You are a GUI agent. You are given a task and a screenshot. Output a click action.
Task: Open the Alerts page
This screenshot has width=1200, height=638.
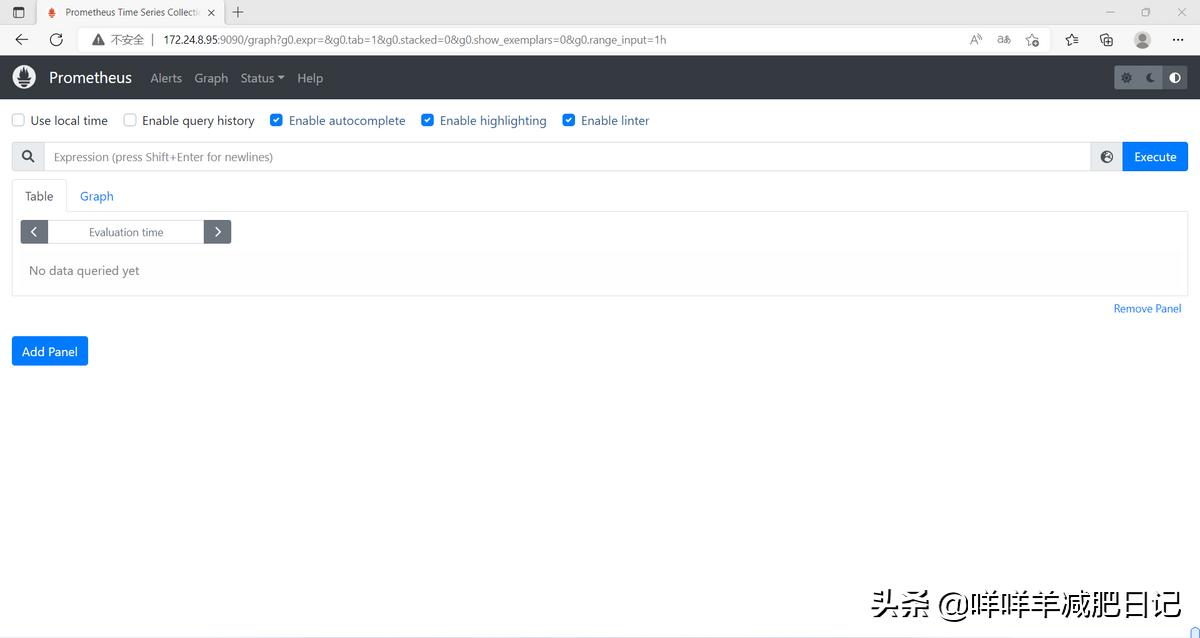(x=166, y=78)
